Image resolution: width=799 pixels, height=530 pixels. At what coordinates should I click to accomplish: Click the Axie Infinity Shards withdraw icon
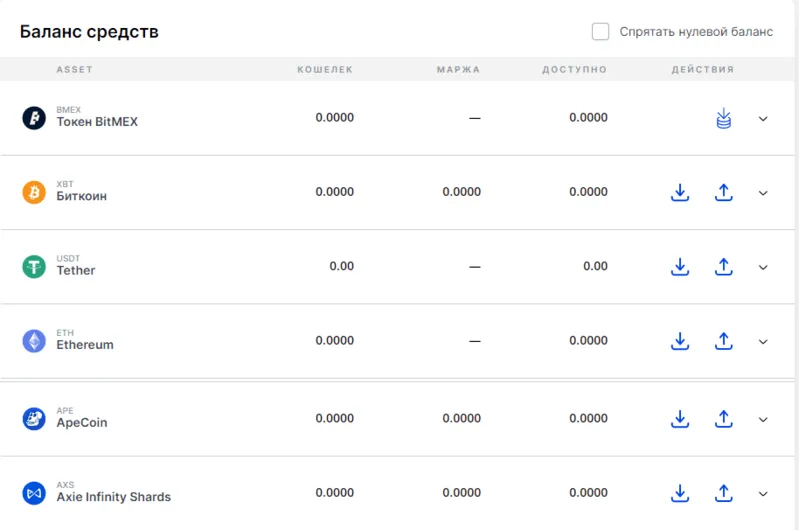pos(724,493)
